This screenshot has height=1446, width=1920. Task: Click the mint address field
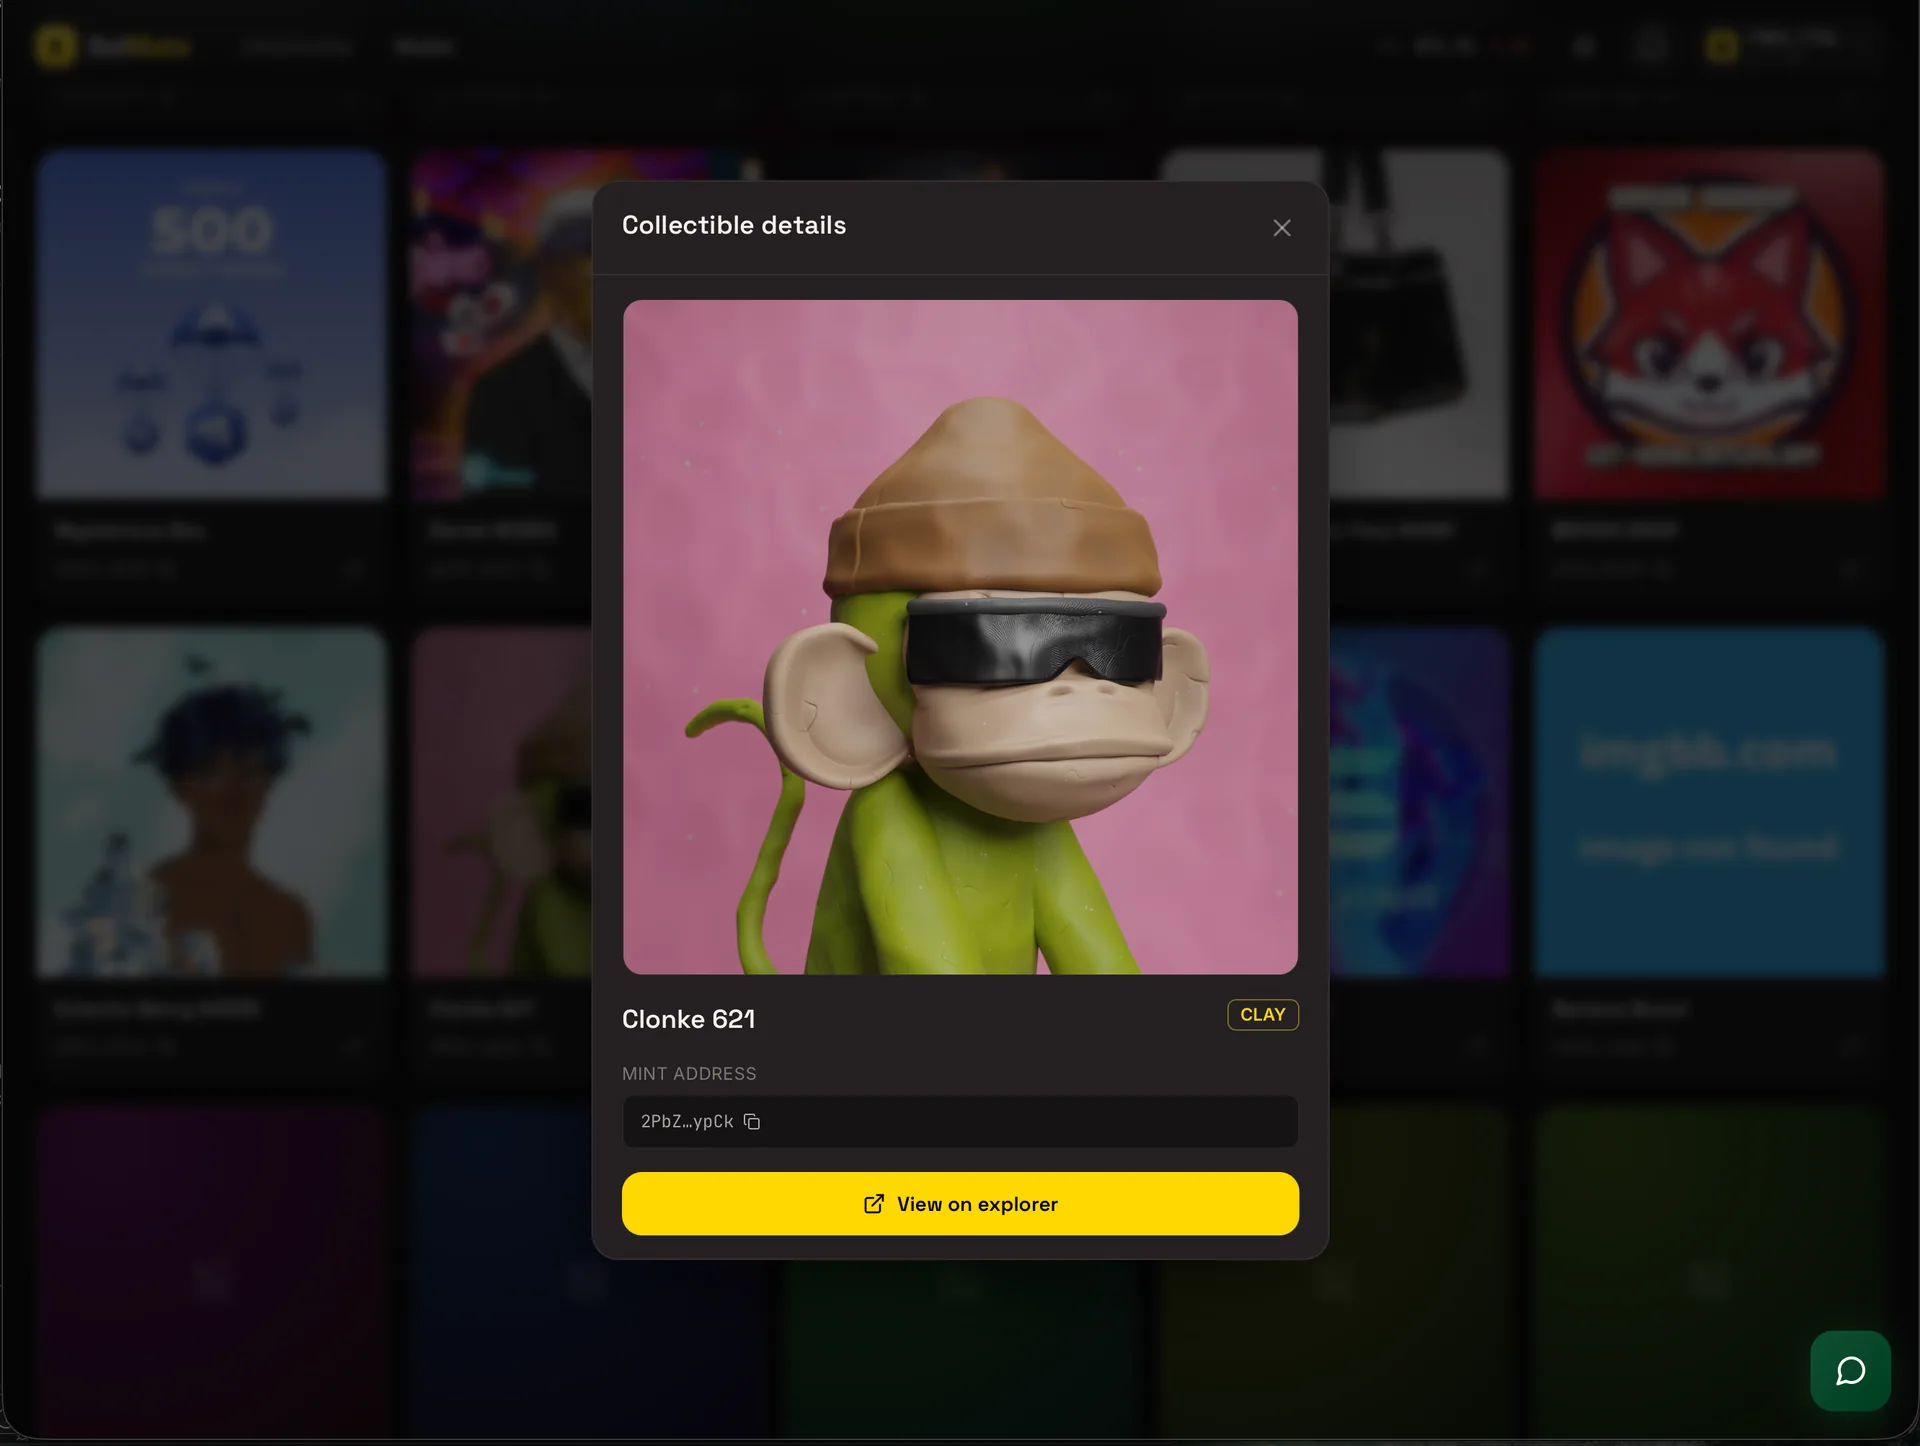[960, 1122]
